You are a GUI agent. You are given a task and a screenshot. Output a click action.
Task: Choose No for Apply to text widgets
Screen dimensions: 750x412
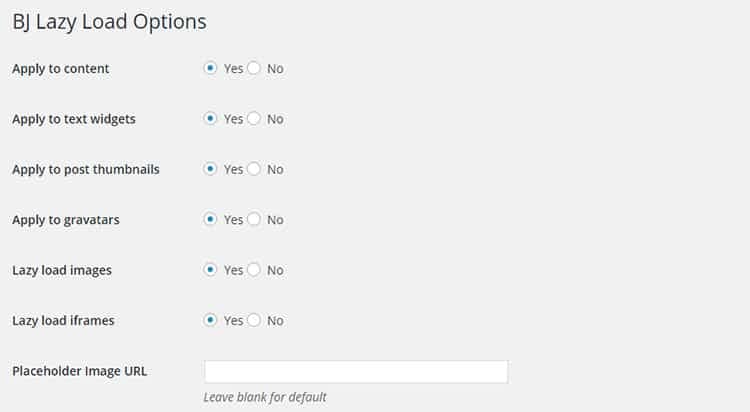pos(253,119)
